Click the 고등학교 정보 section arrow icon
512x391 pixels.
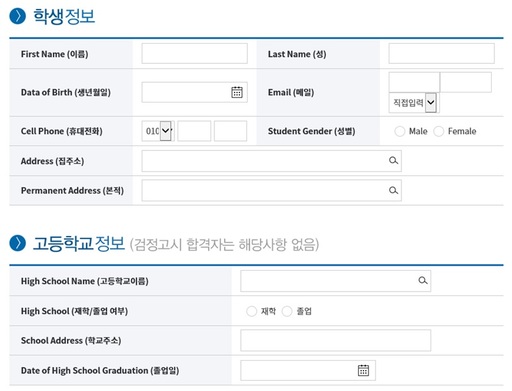point(18,243)
